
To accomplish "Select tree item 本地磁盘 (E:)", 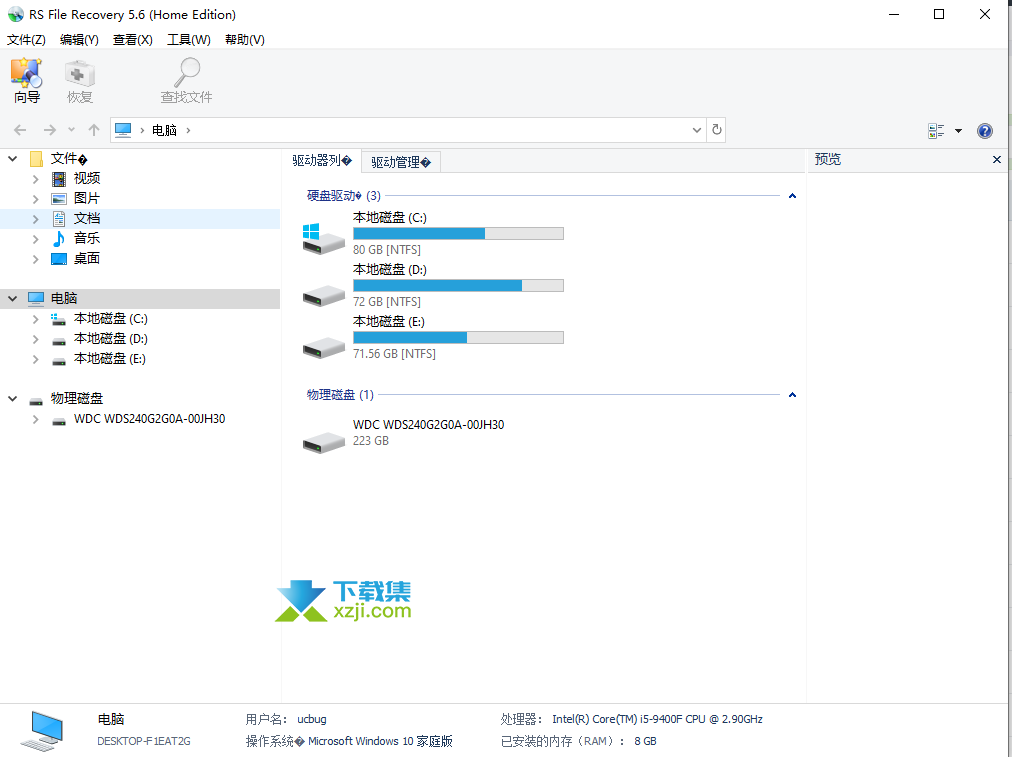I will click(110, 359).
